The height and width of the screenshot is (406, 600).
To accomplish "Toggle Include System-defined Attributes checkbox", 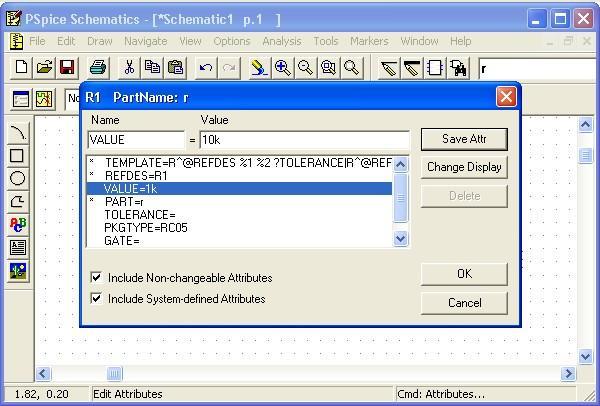I will point(96,298).
